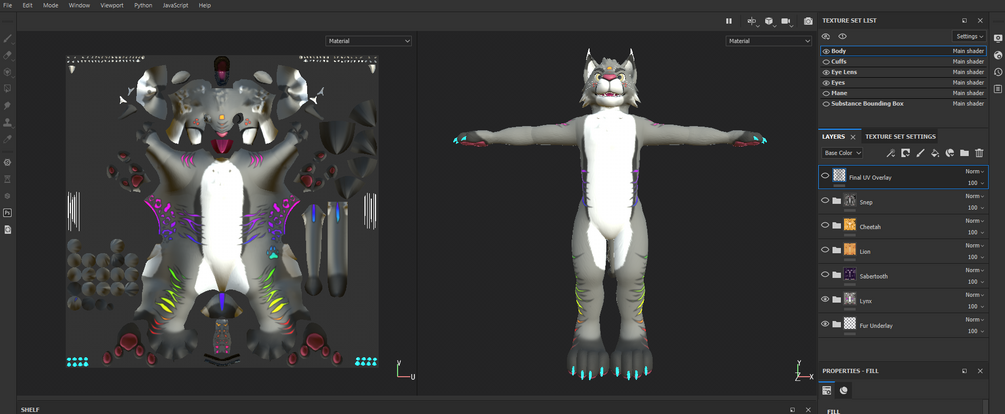
Task: Hide the Eye Lens texture set
Action: [x=826, y=72]
